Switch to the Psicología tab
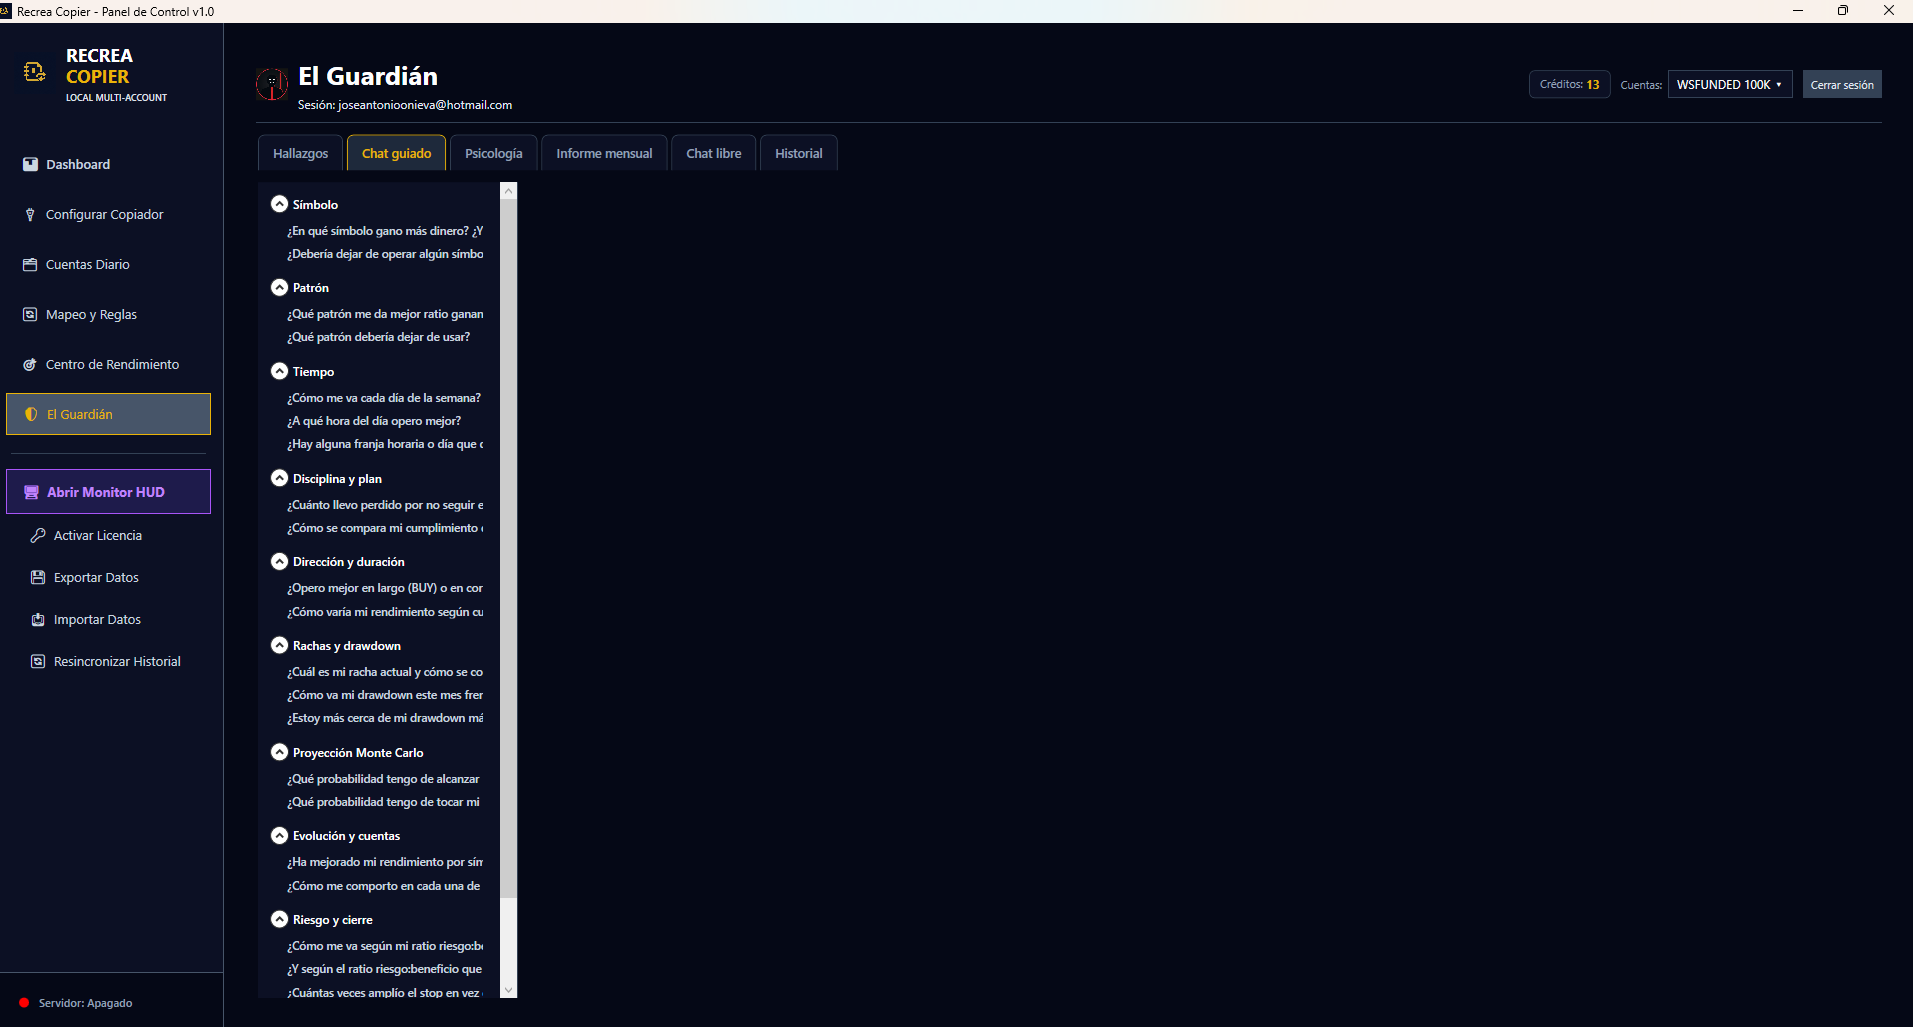 click(x=493, y=153)
